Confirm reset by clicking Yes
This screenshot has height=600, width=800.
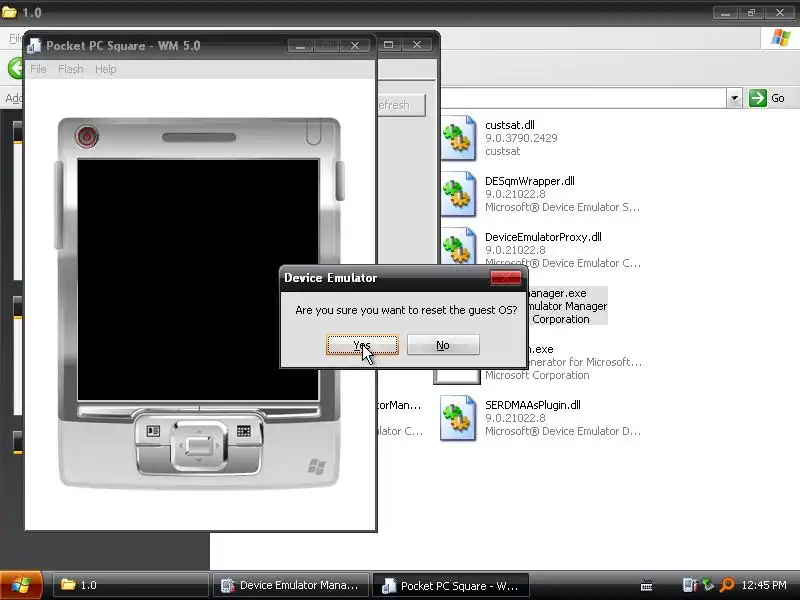point(362,345)
